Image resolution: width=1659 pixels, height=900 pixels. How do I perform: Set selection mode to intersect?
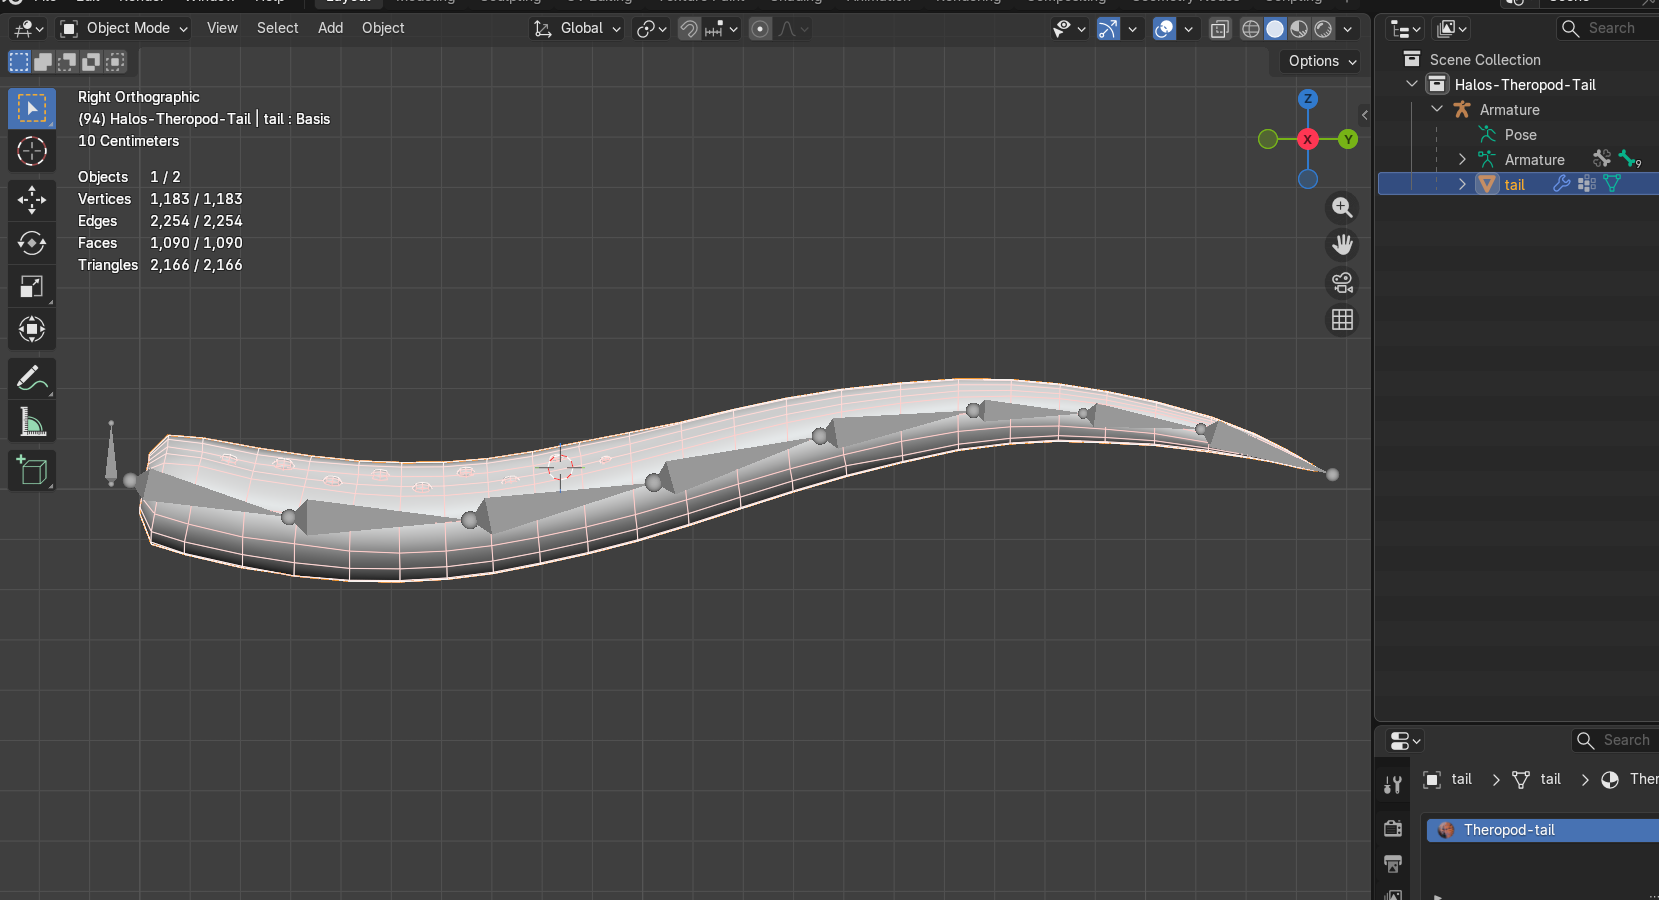[115, 62]
